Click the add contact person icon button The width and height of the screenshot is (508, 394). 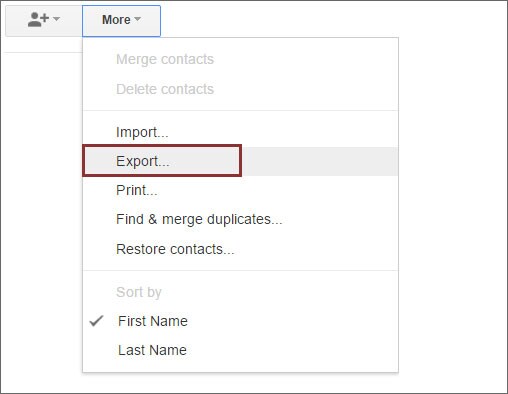[x=44, y=21]
